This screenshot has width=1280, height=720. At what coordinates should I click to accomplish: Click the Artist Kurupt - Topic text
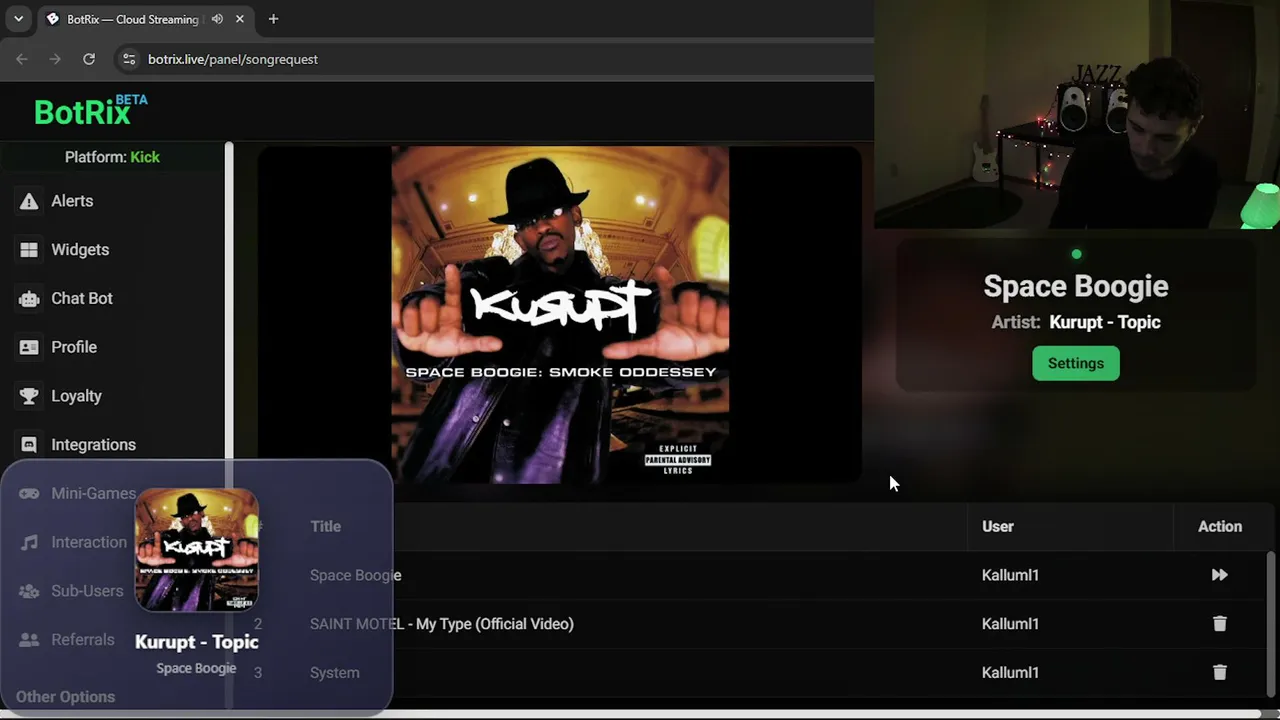[x=1076, y=322]
